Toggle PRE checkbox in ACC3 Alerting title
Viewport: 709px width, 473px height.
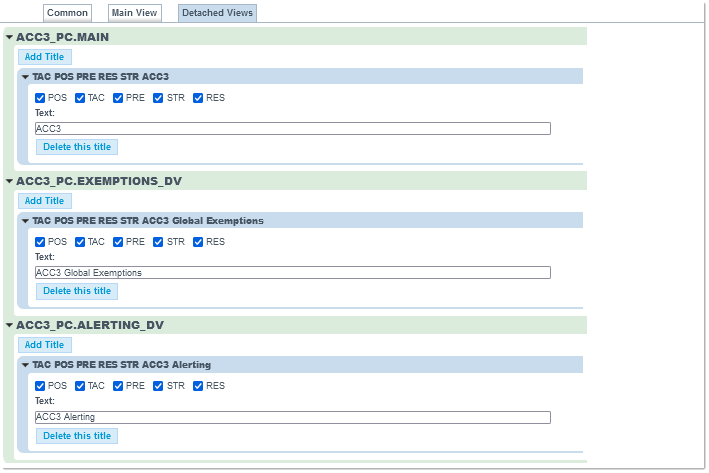point(119,386)
